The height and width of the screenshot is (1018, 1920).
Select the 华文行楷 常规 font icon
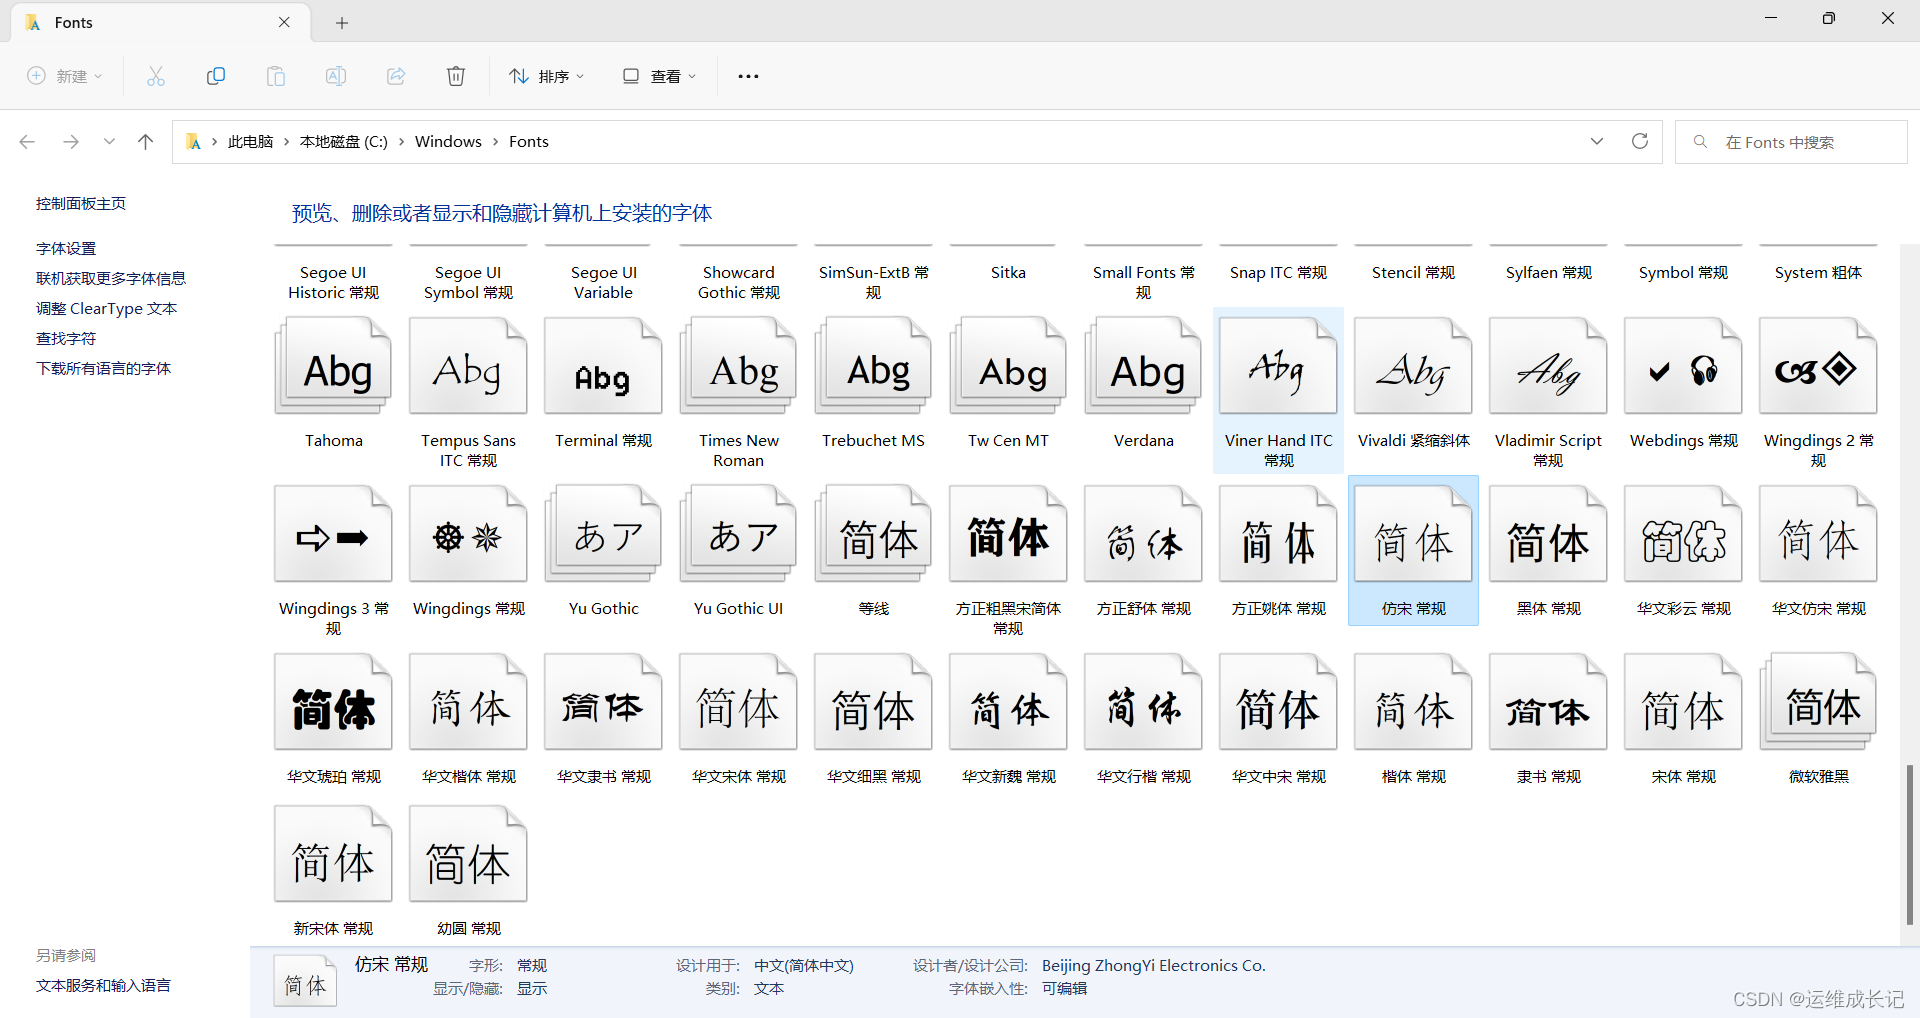(1143, 702)
